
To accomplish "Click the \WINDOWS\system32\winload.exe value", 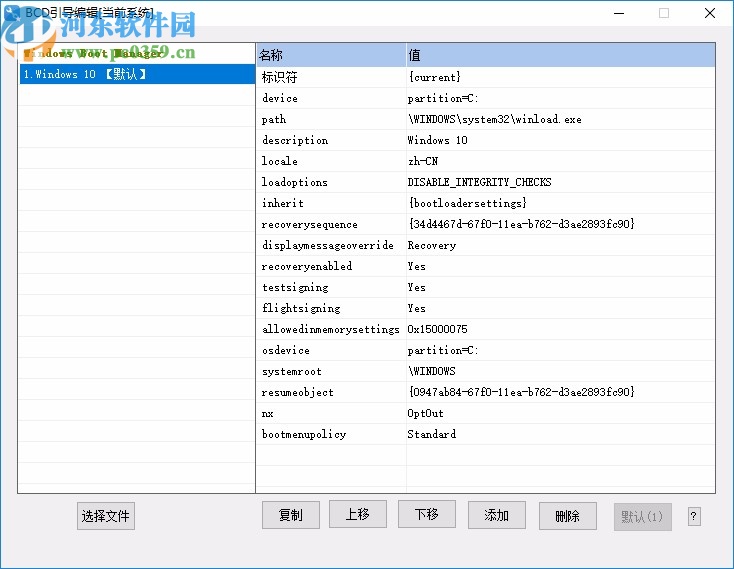I will tap(495, 119).
